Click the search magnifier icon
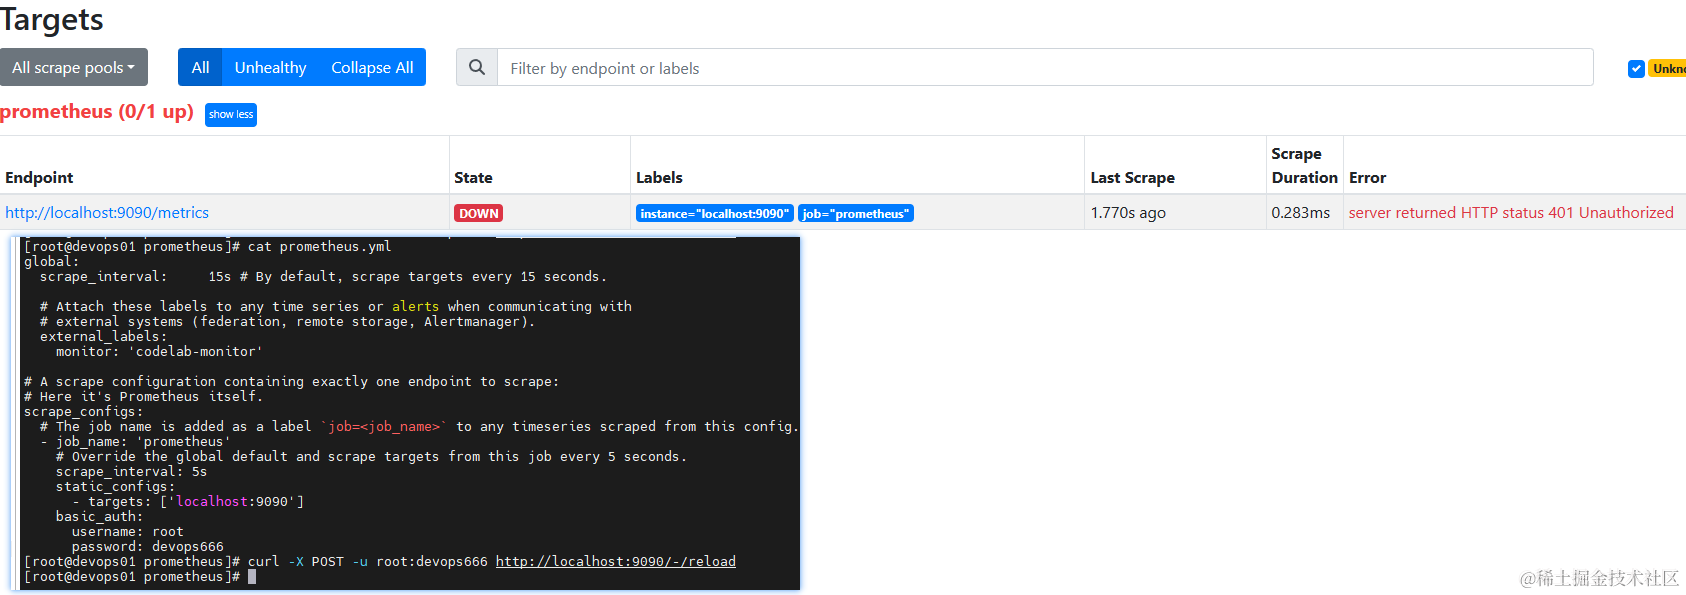The image size is (1686, 595). [x=477, y=67]
